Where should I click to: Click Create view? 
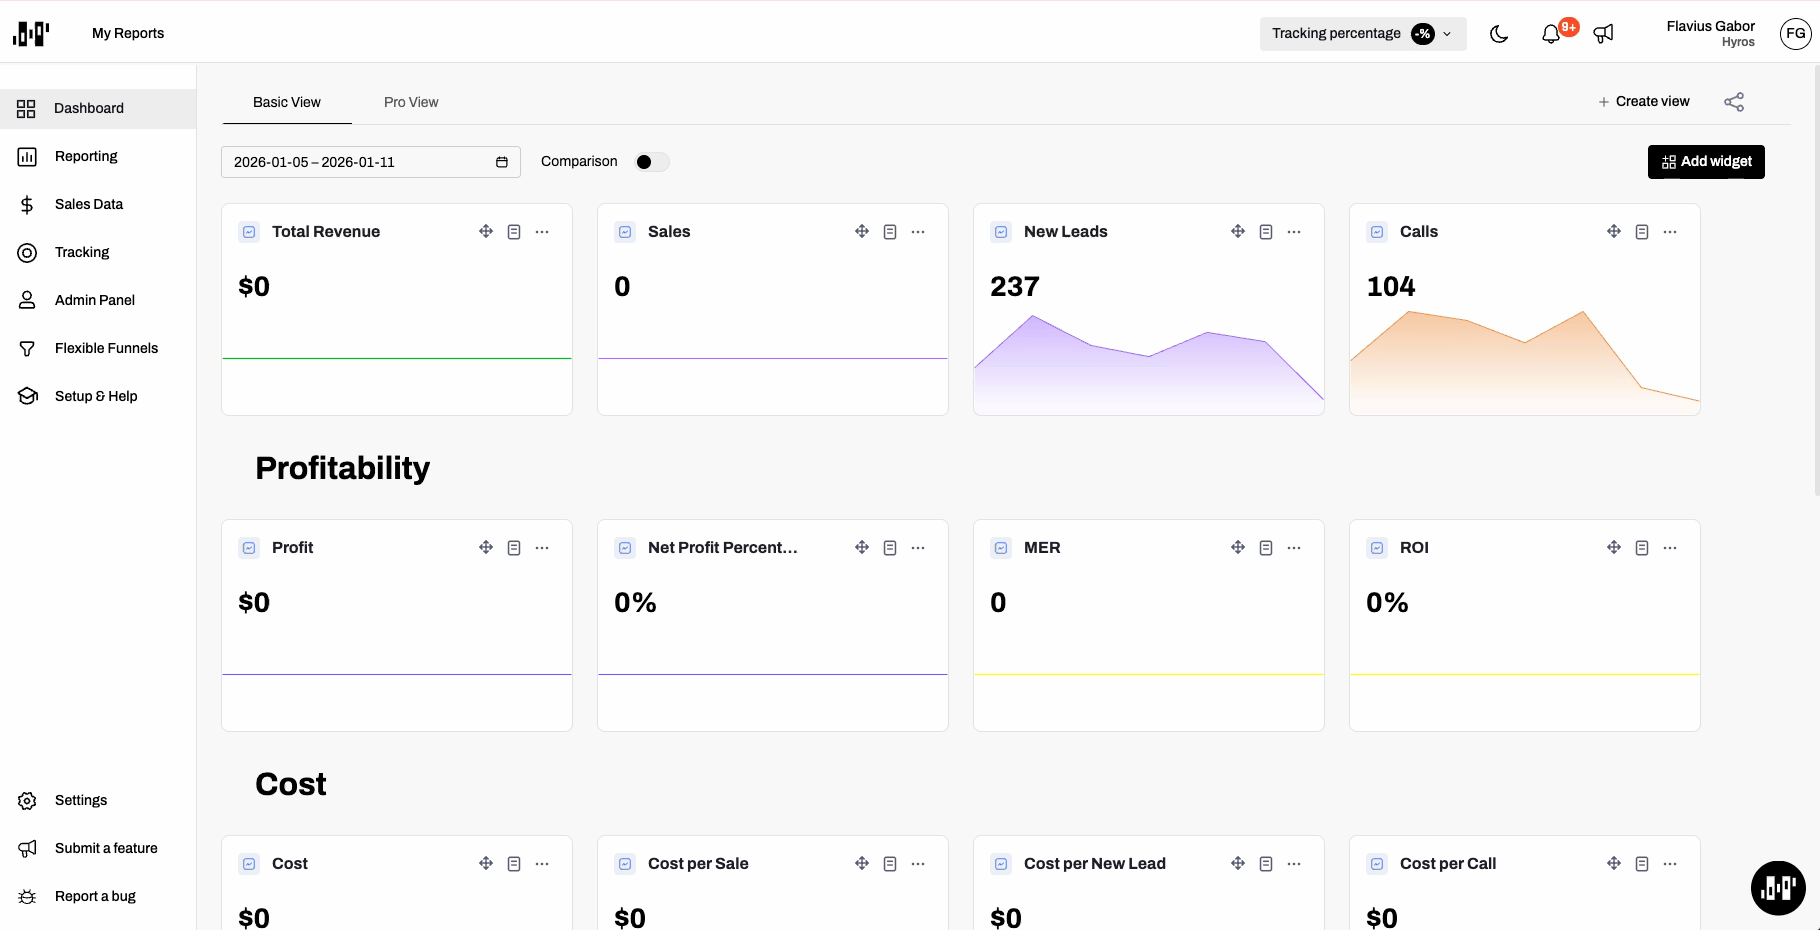(x=1643, y=102)
